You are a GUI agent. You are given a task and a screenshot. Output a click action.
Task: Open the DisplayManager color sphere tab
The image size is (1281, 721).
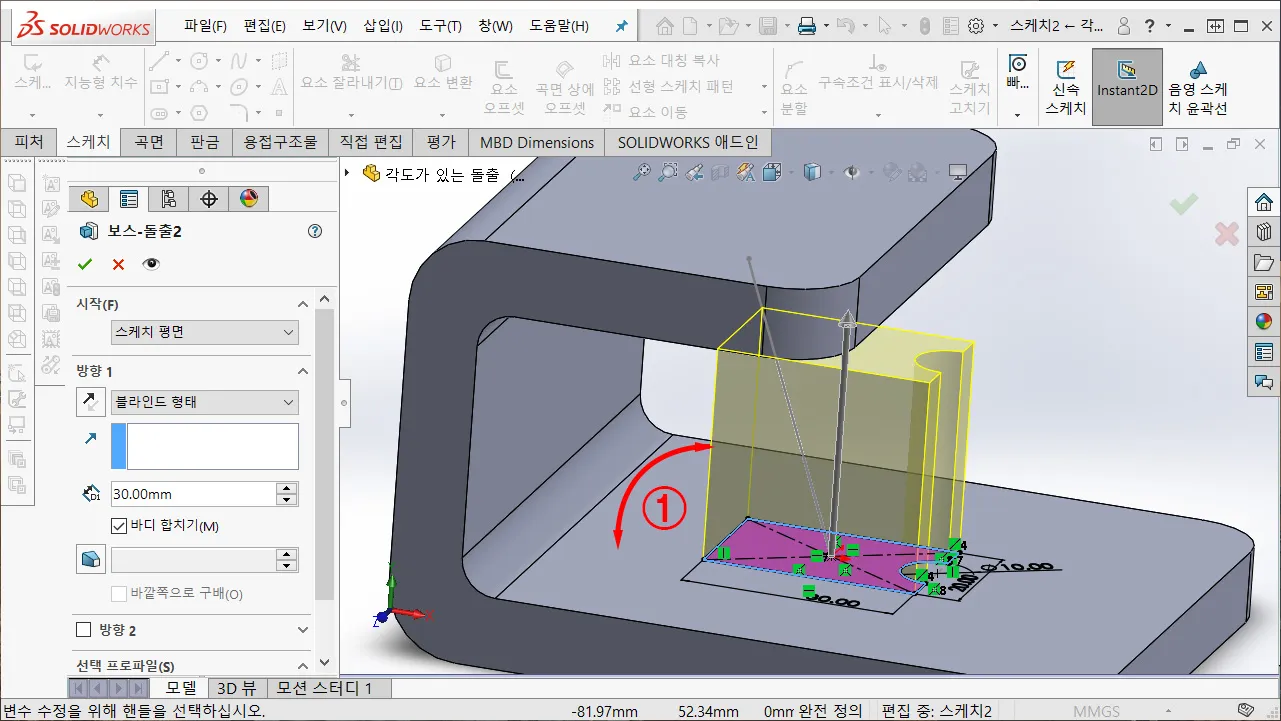[x=249, y=198]
